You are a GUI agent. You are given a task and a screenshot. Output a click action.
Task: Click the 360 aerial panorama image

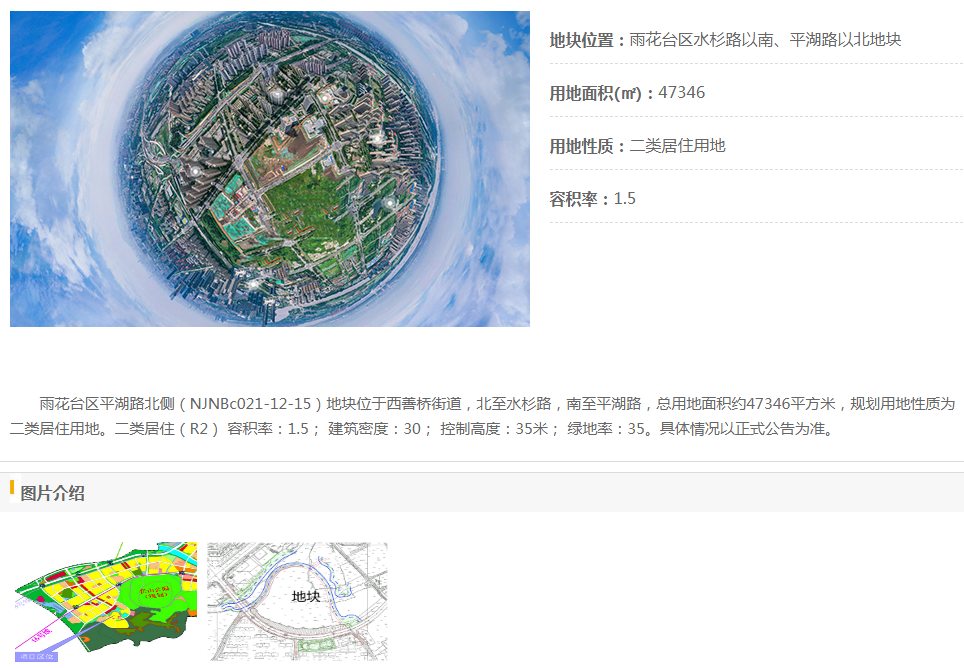coord(270,169)
